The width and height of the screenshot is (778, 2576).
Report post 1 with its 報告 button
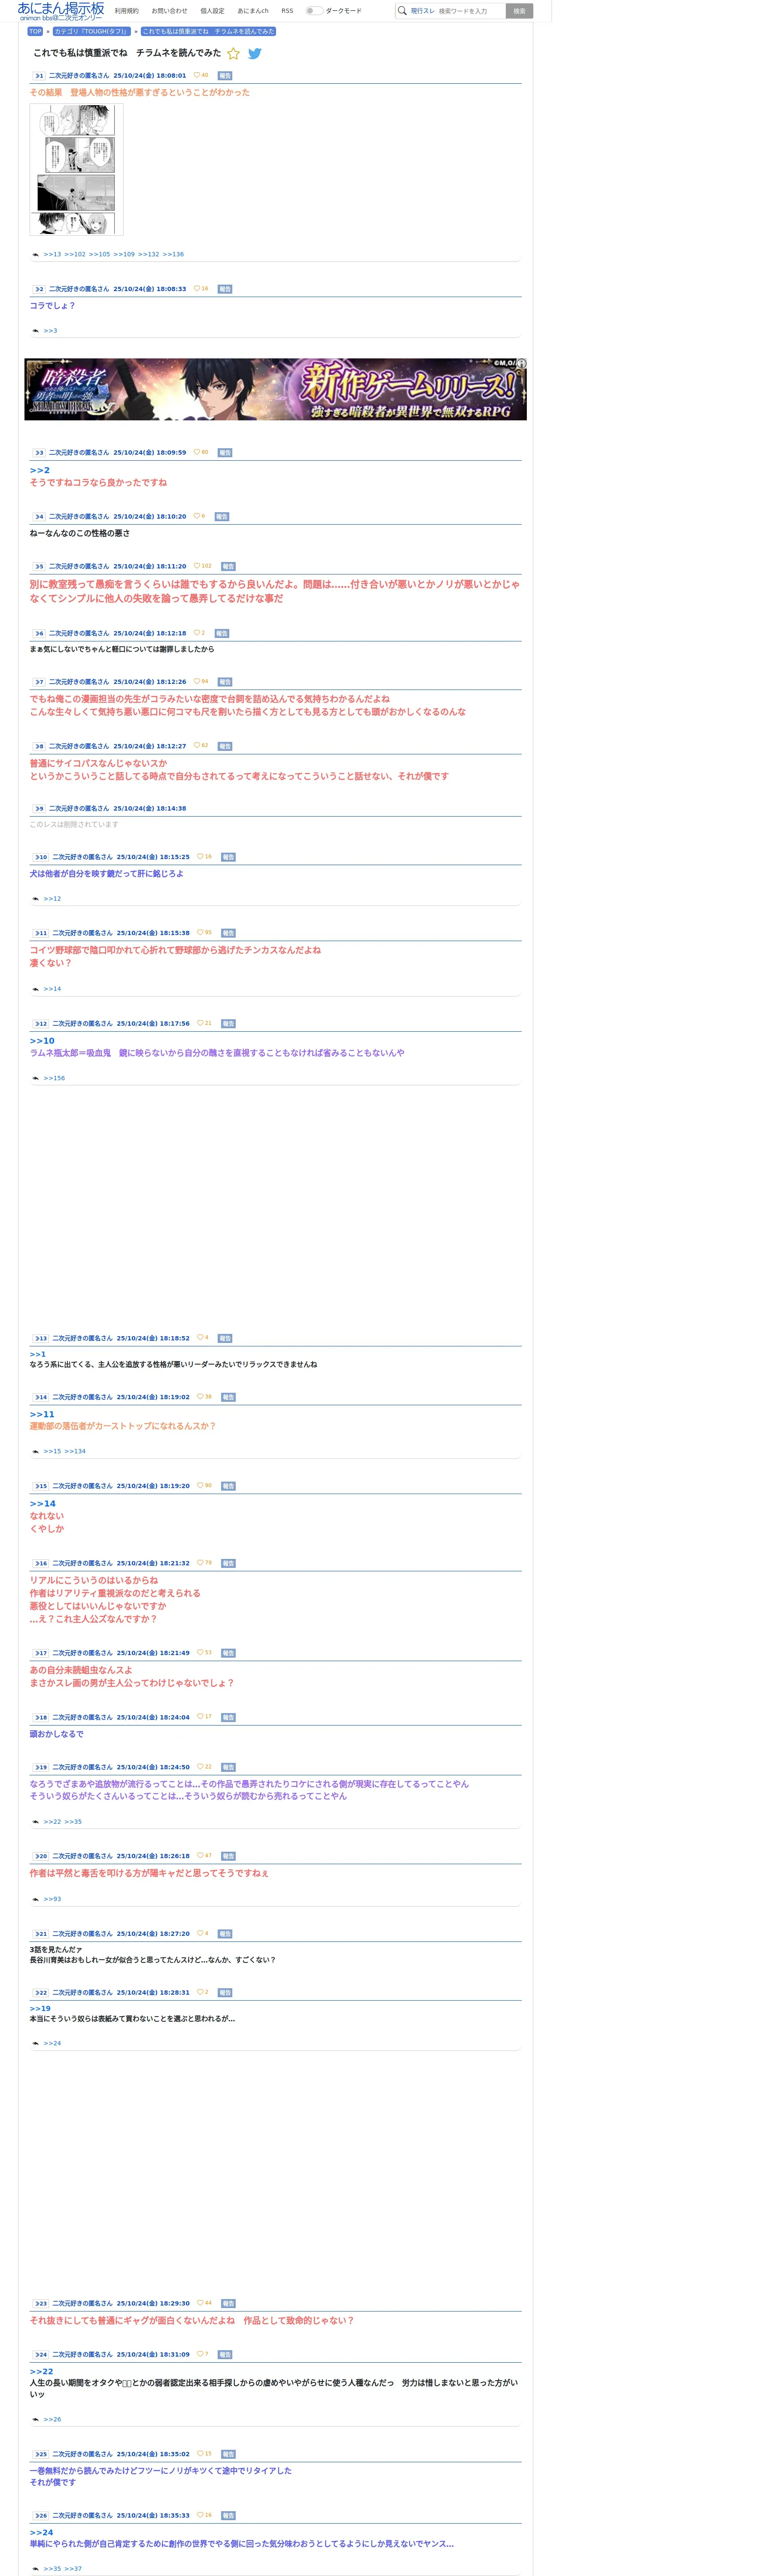(x=225, y=76)
